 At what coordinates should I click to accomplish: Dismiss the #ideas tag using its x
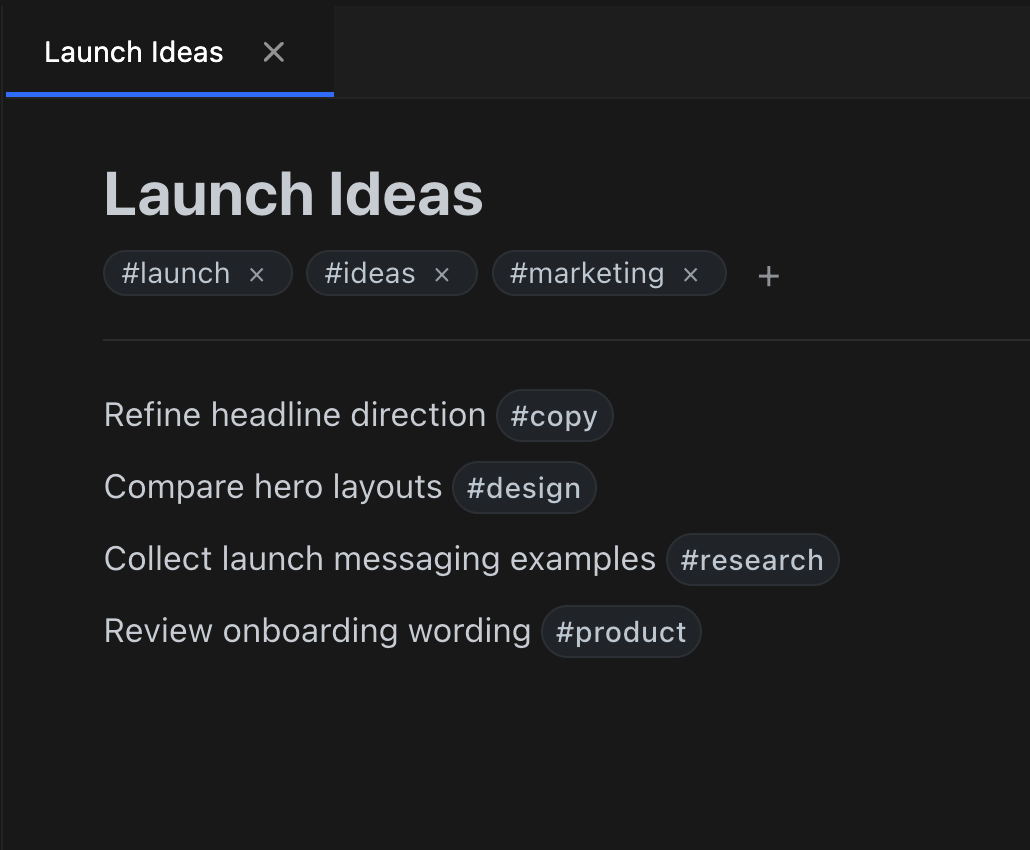pyautogui.click(x=441, y=273)
